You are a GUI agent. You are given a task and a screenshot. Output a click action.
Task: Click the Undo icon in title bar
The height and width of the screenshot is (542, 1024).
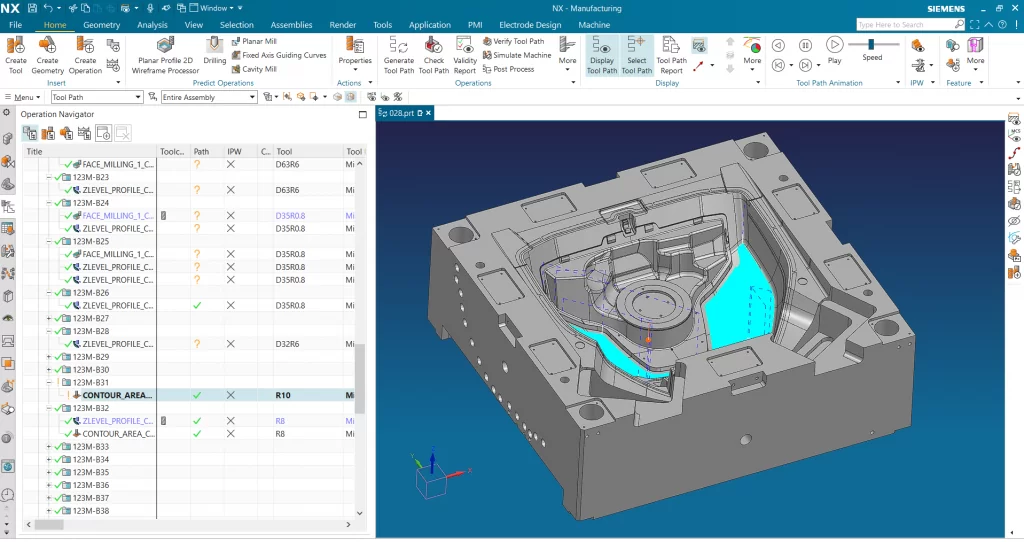(x=48, y=8)
